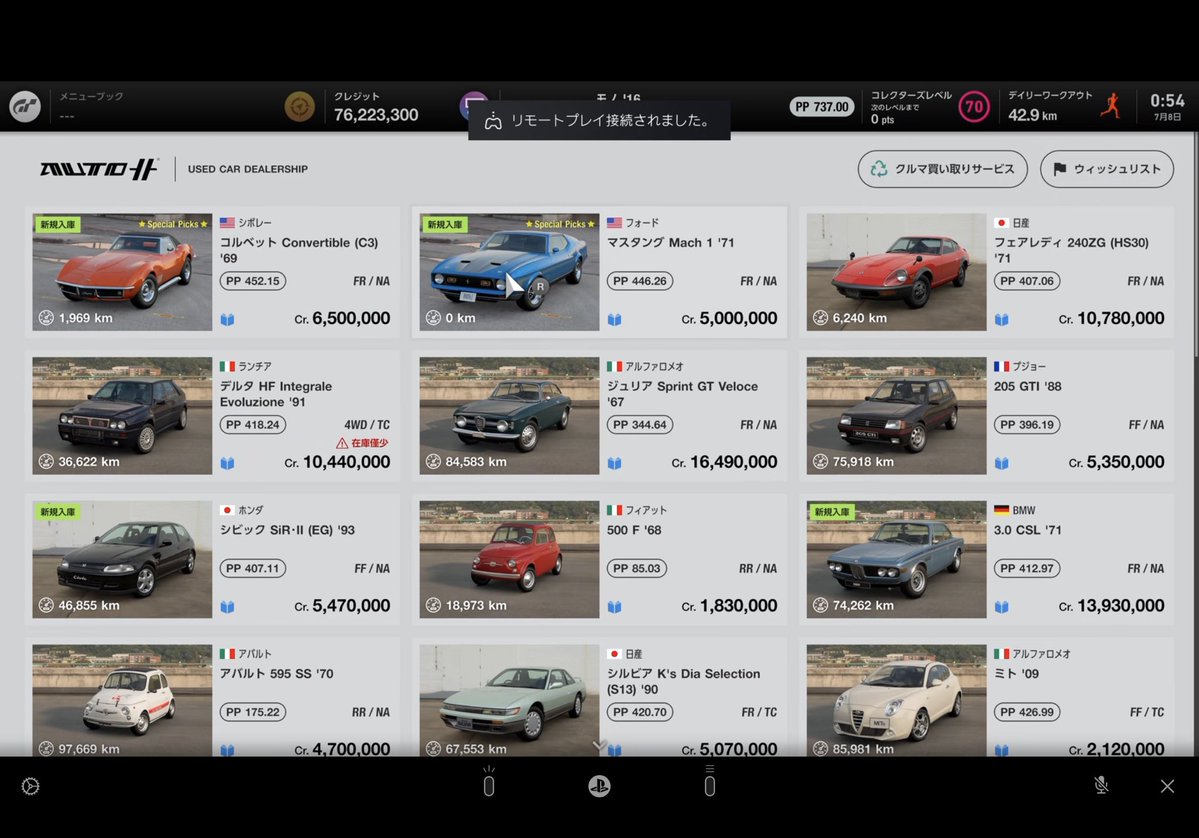Image resolution: width=1199 pixels, height=838 pixels.
Task: Click the page scrollbar on right edge
Action: (1194, 245)
